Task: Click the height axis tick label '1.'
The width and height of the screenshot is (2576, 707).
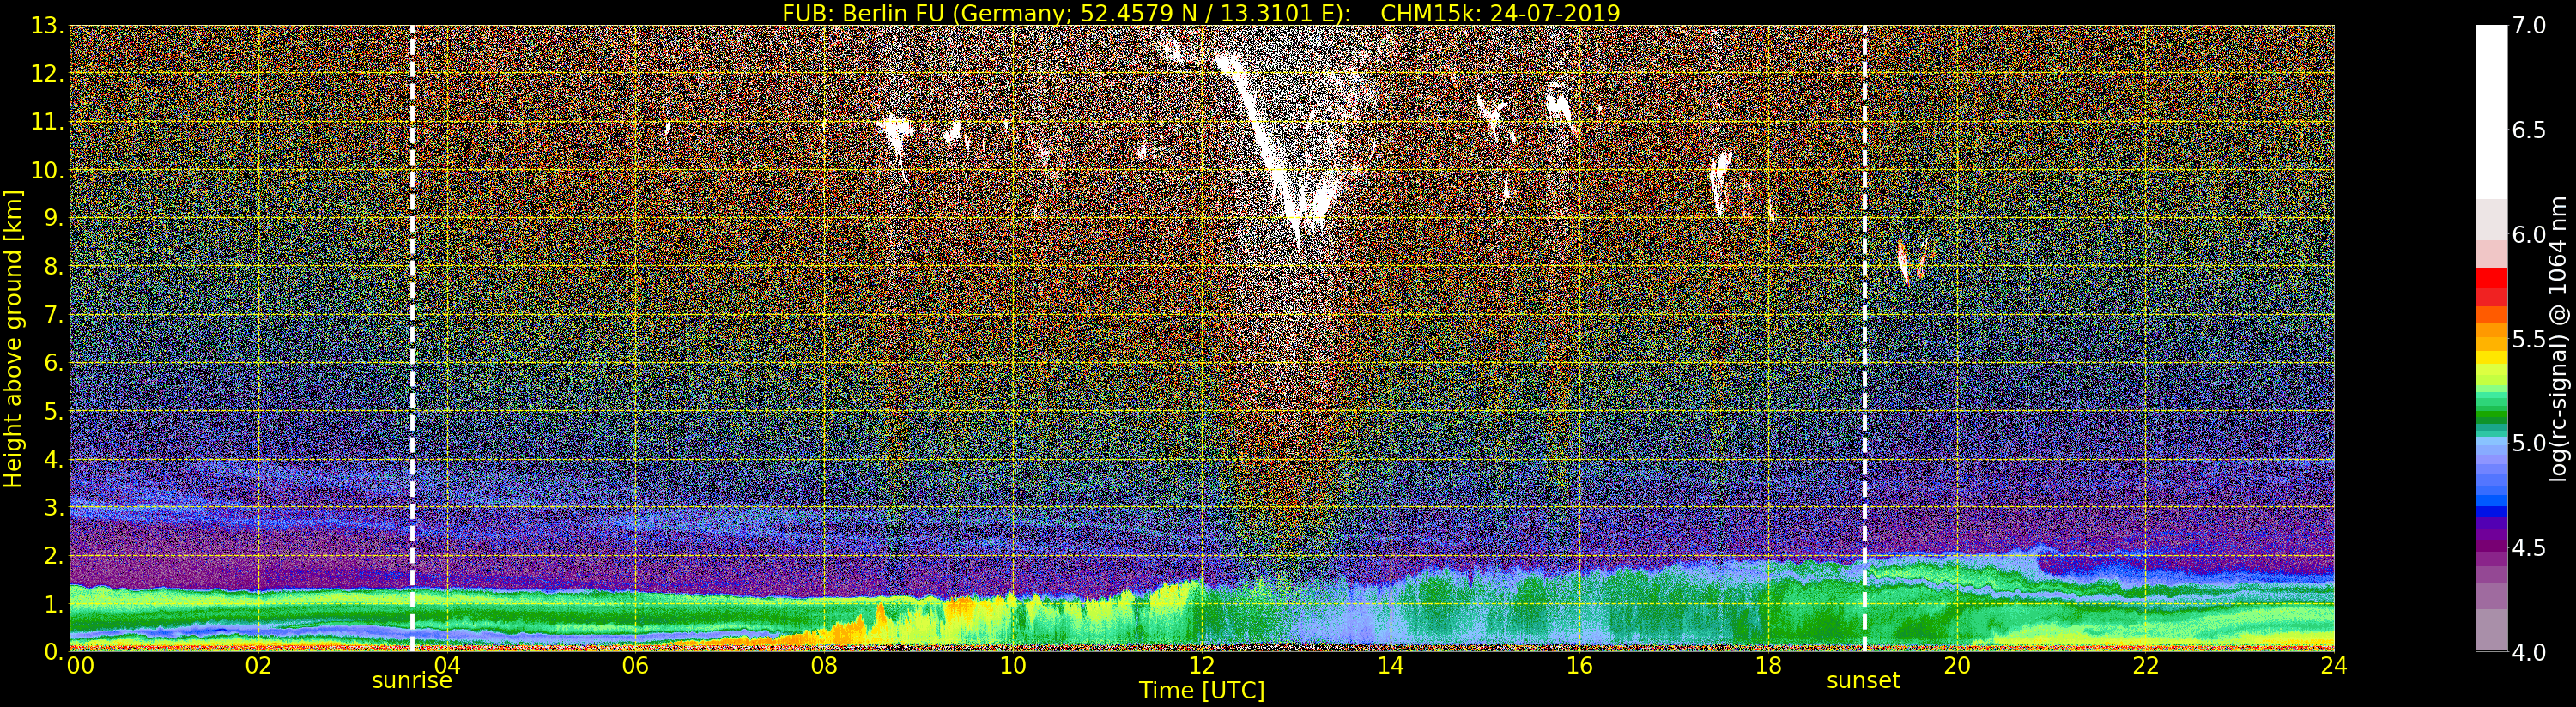Action: click(53, 604)
